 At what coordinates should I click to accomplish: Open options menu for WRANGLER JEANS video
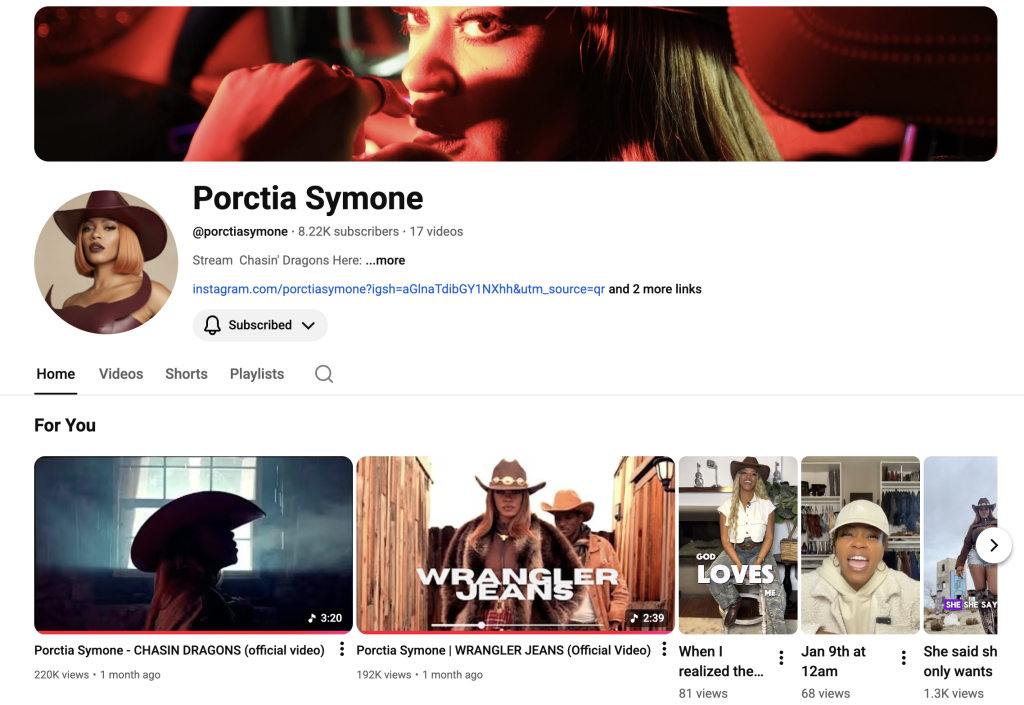point(664,648)
